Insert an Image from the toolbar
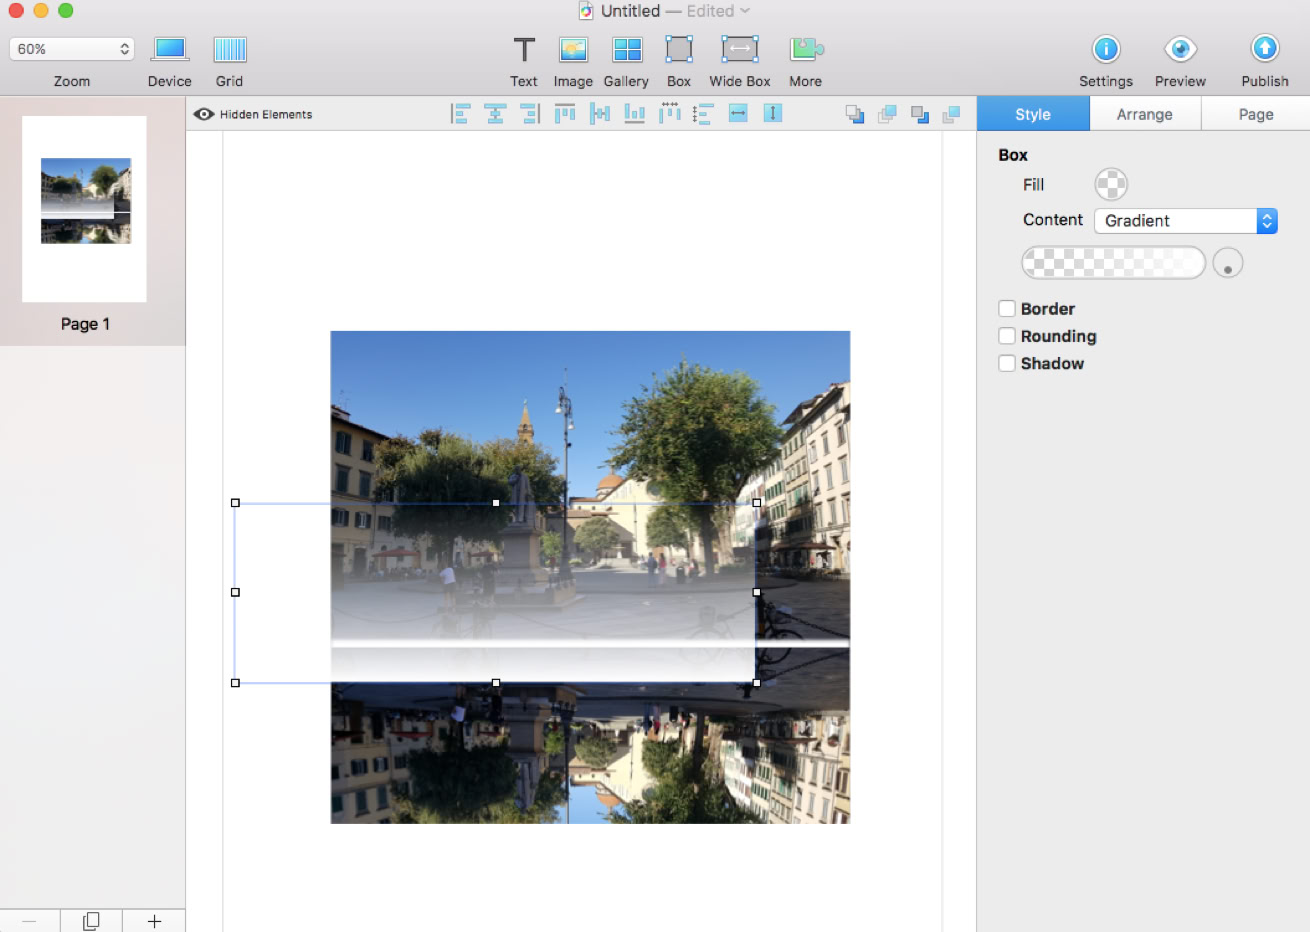The height and width of the screenshot is (932, 1310). click(x=573, y=50)
